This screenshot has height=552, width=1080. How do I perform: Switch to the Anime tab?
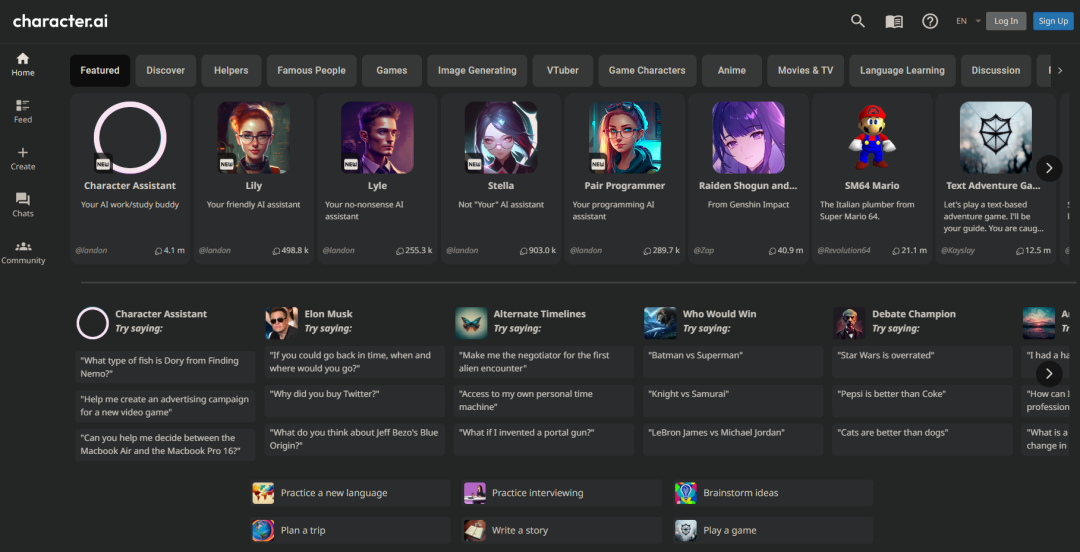tap(732, 70)
